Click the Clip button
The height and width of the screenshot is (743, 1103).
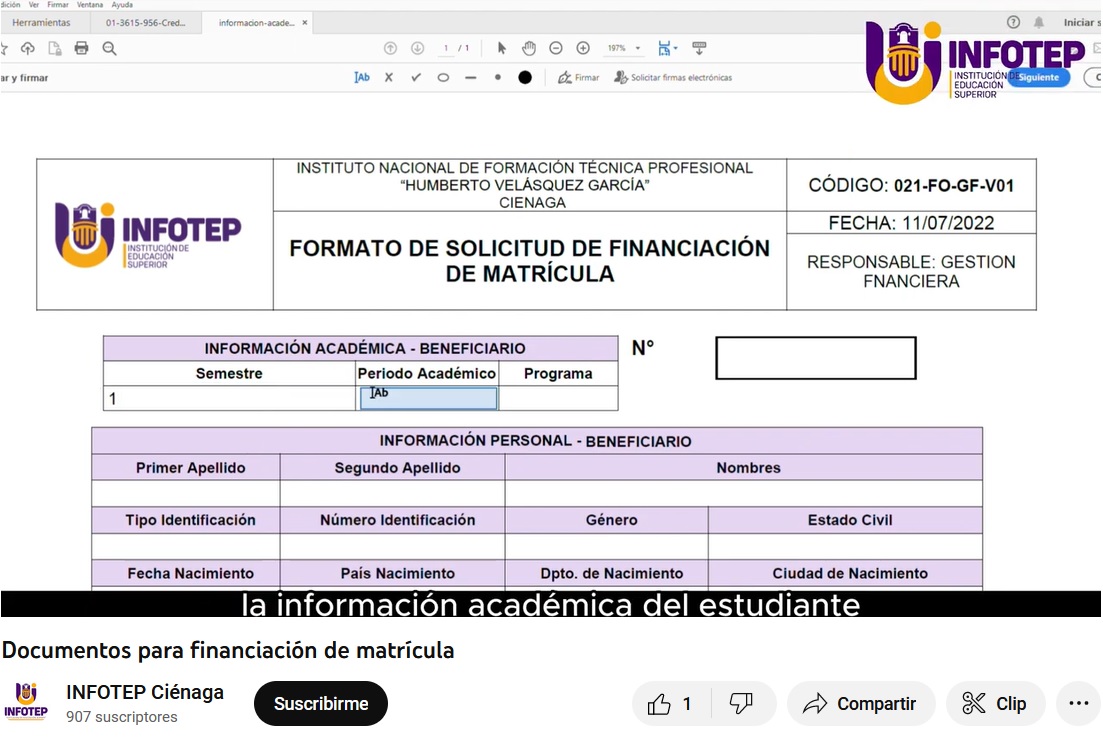coord(995,704)
